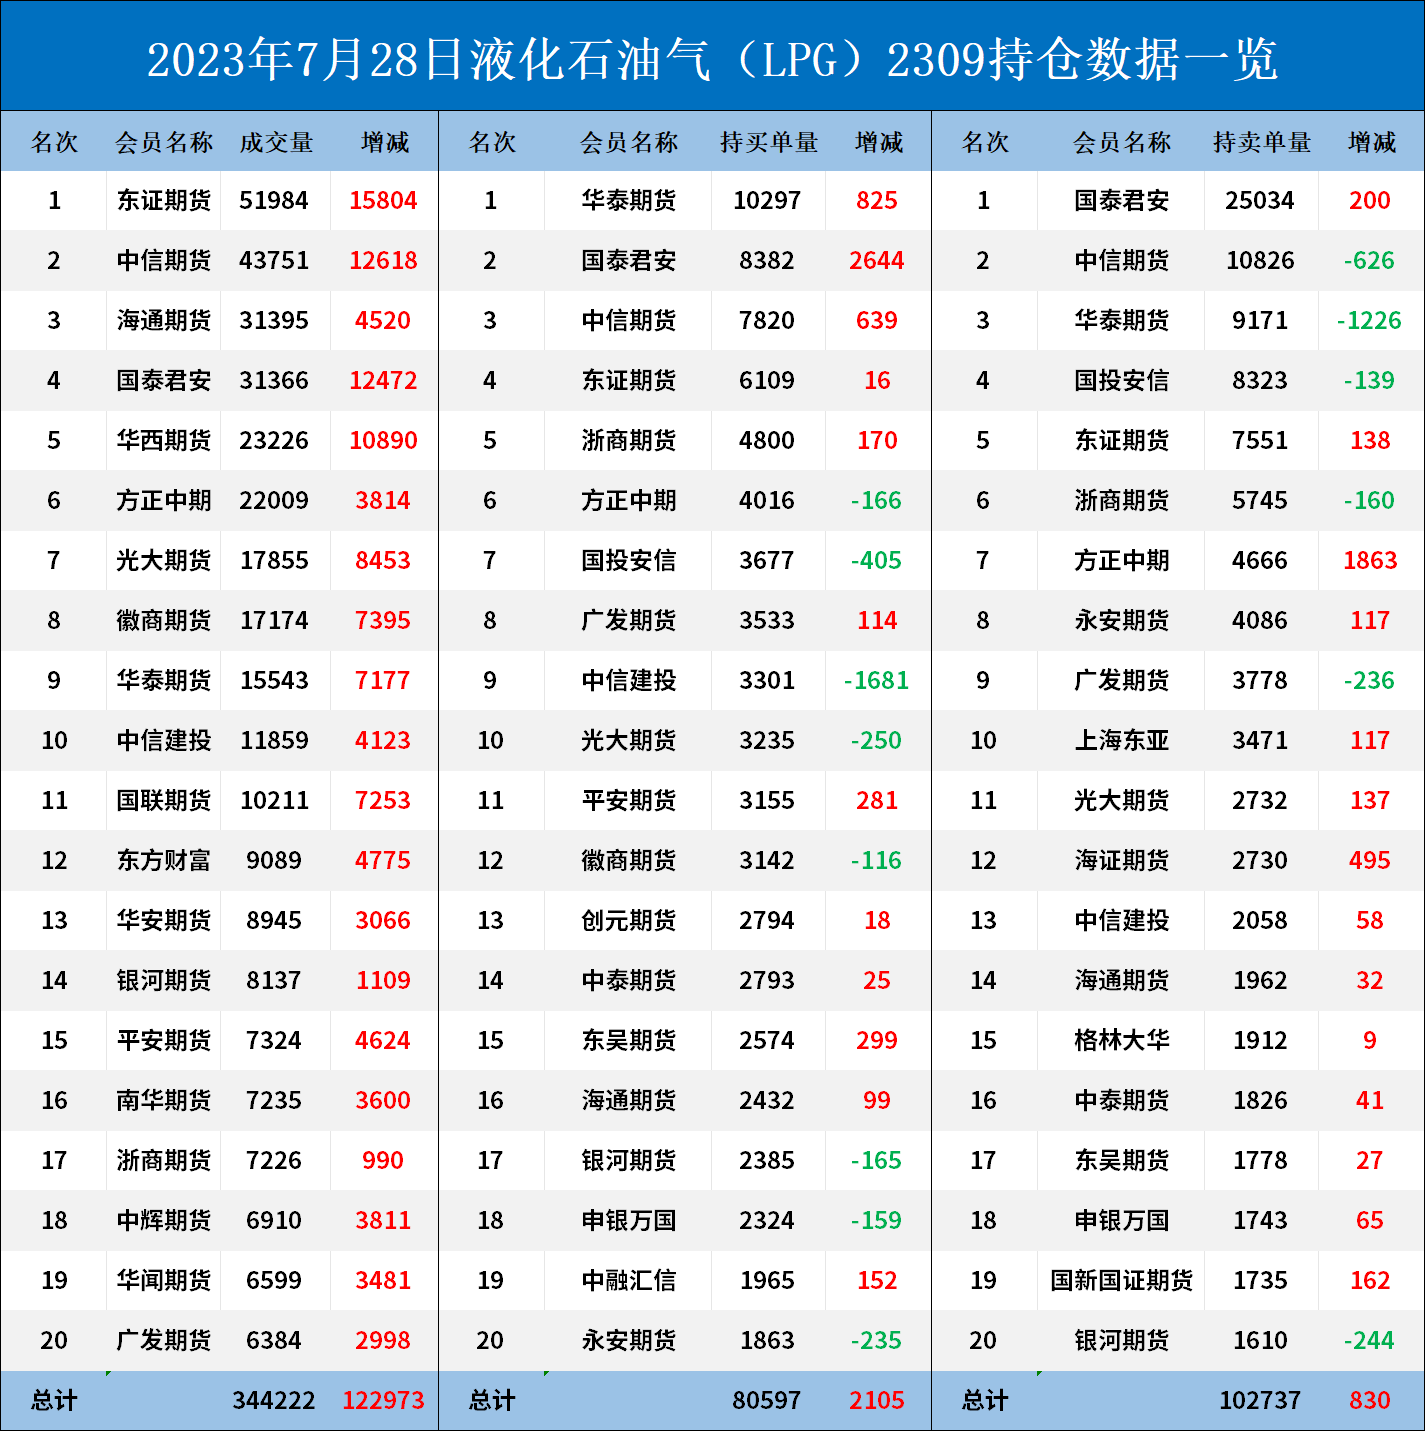Select the long position value 10297
The width and height of the screenshot is (1426, 1432).
pos(767,201)
